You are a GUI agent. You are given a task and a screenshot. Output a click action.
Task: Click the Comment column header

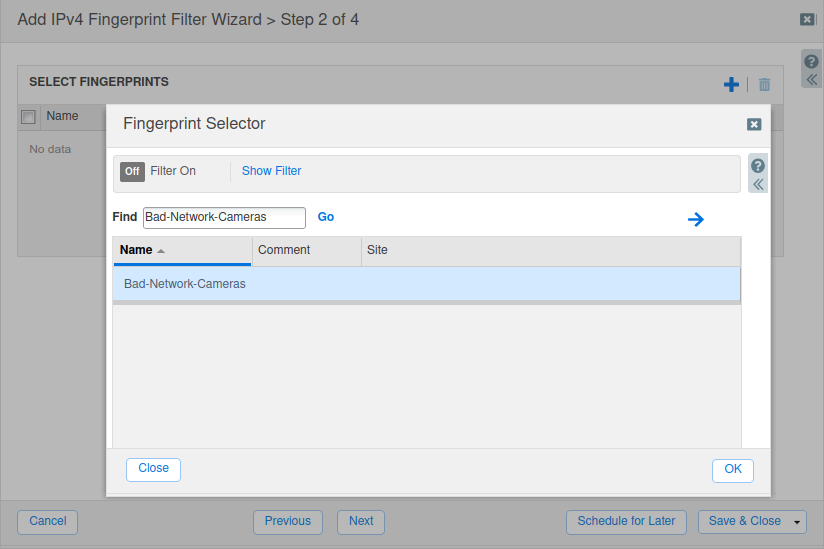284,250
